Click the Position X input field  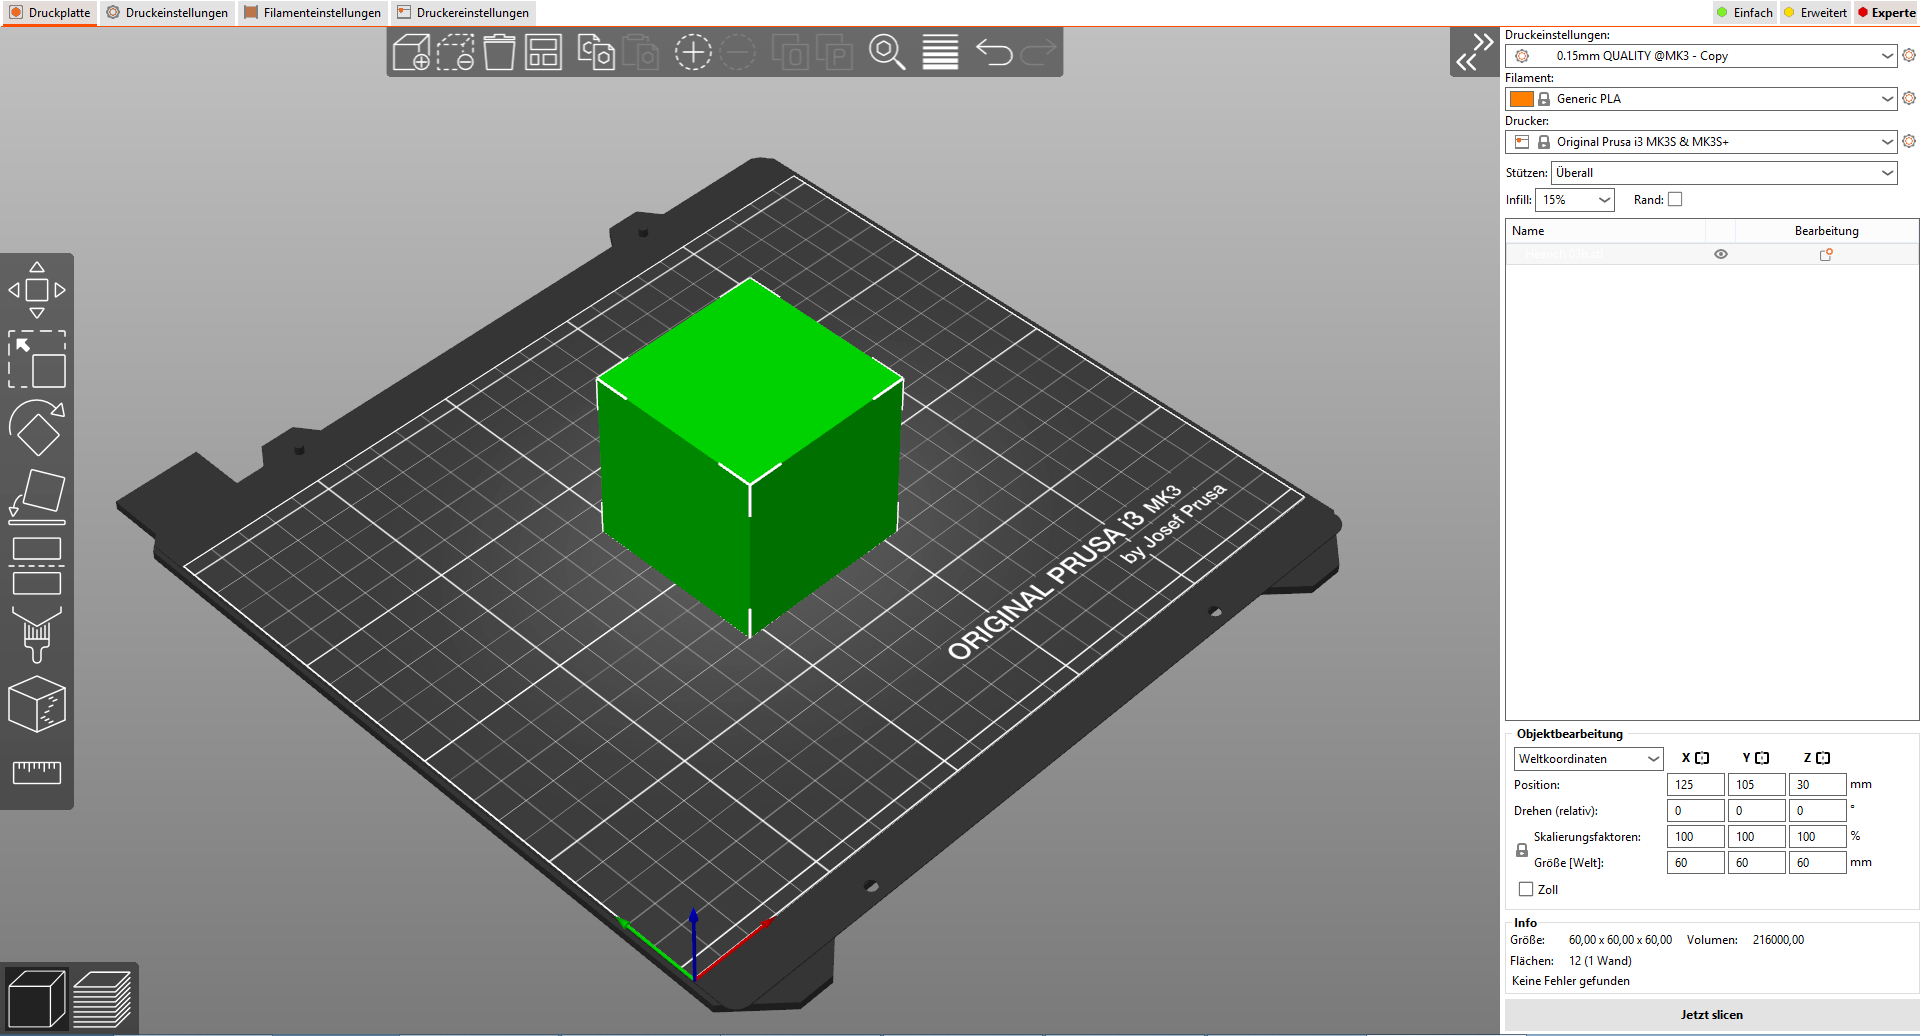point(1695,785)
